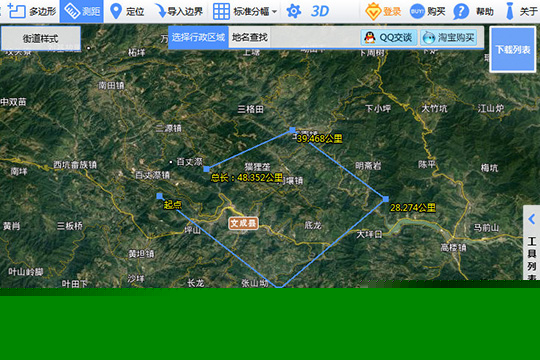The image size is (540, 360).
Task: Open the 关于 about item
Action: 521,11
